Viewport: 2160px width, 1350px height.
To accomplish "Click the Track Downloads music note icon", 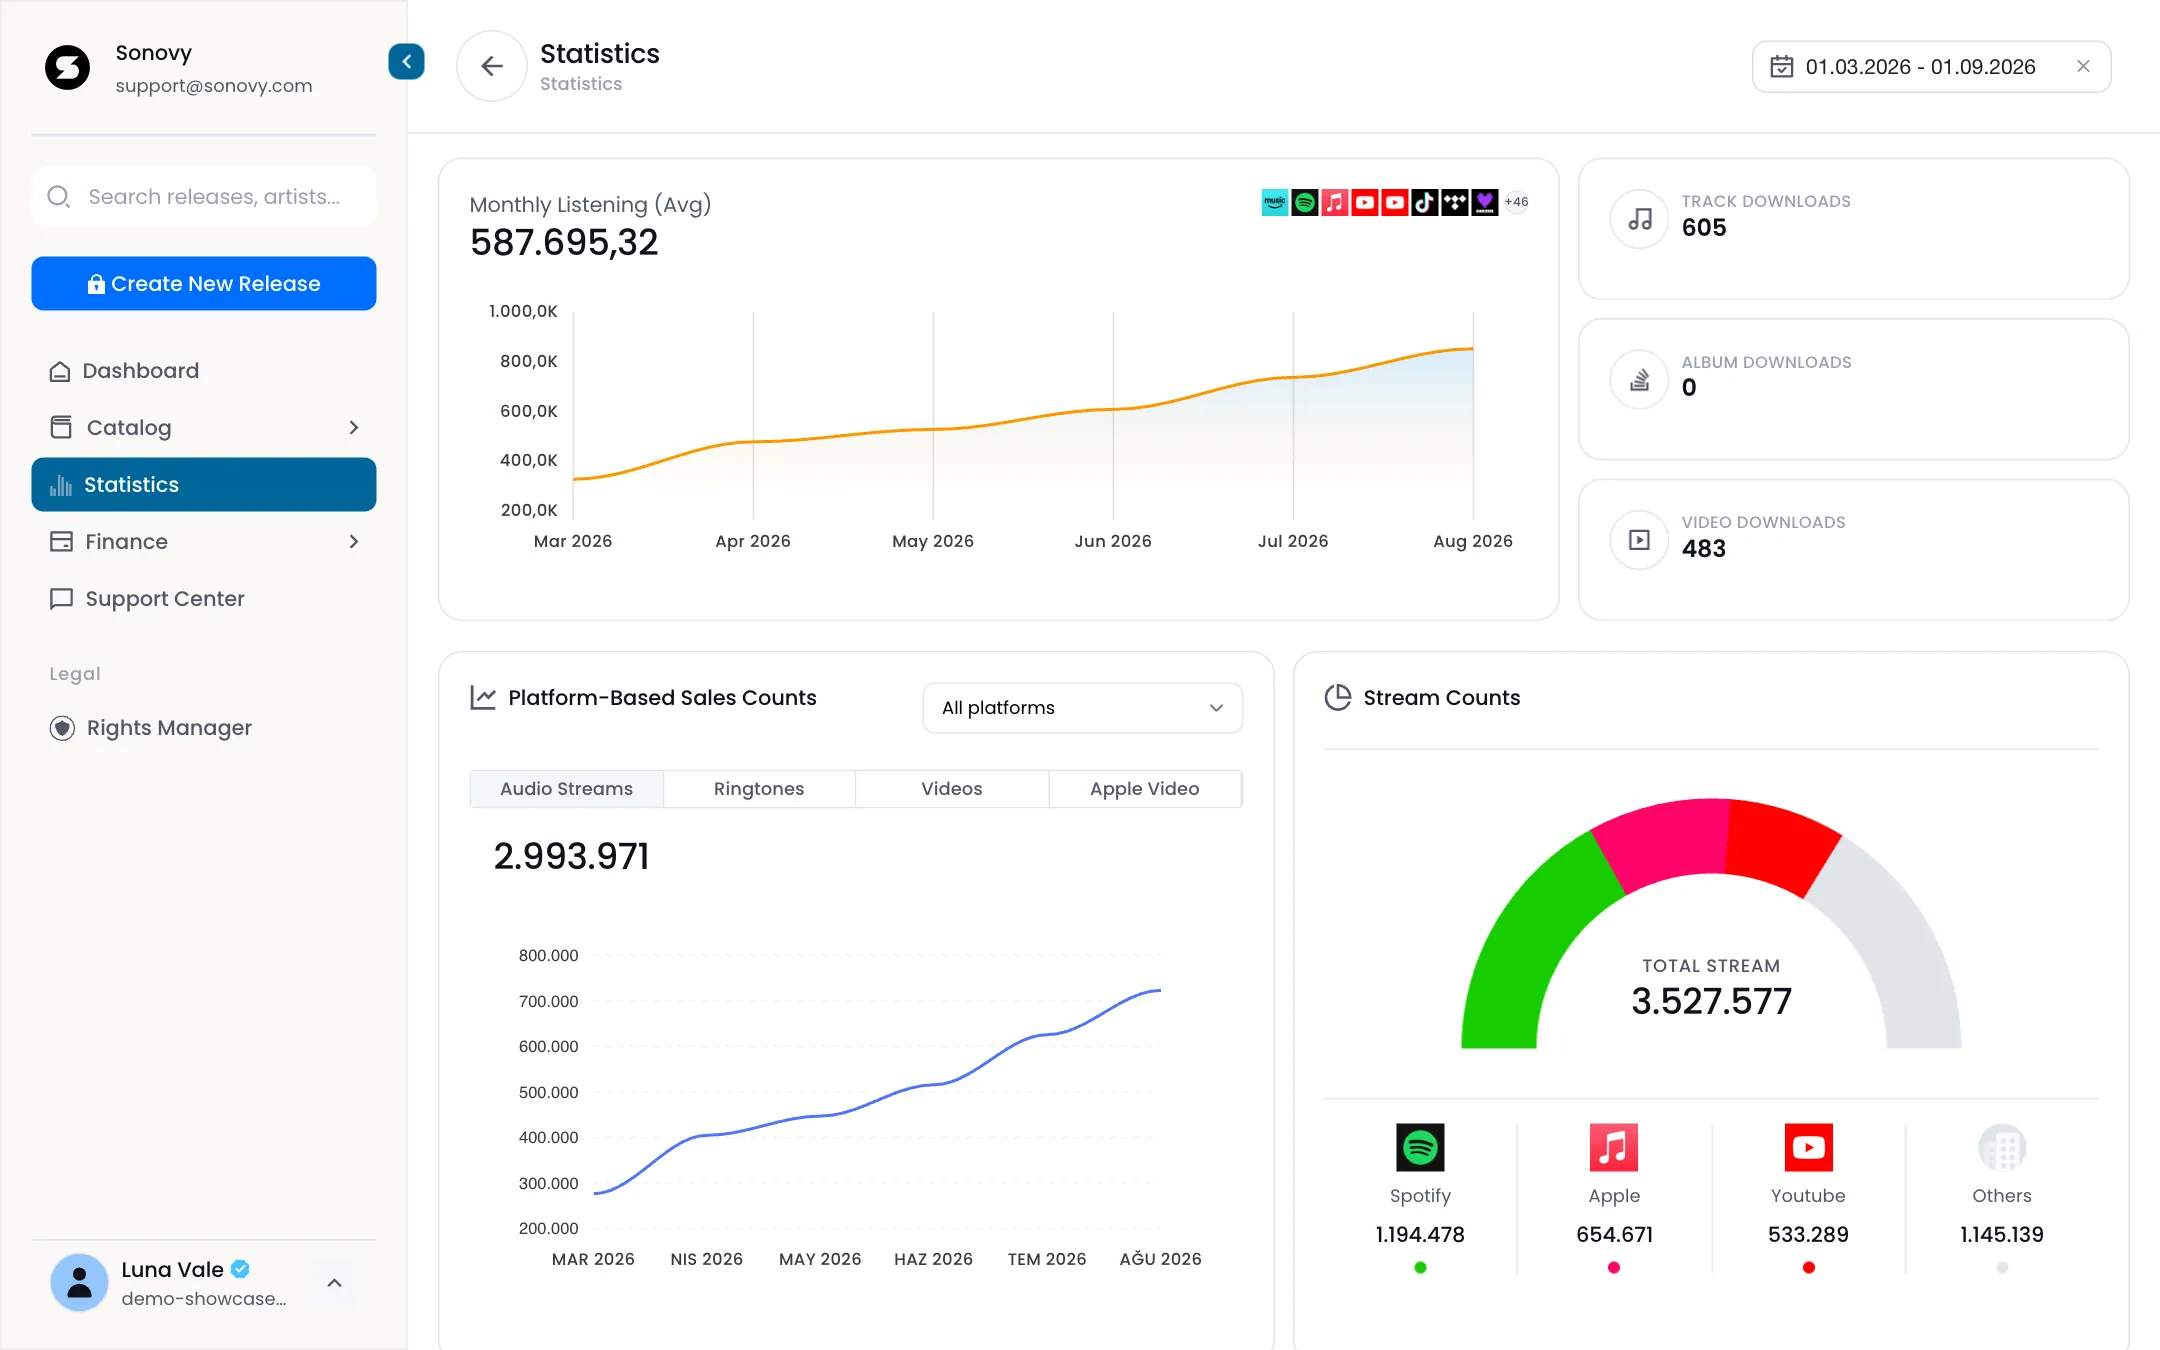I will tap(1640, 219).
